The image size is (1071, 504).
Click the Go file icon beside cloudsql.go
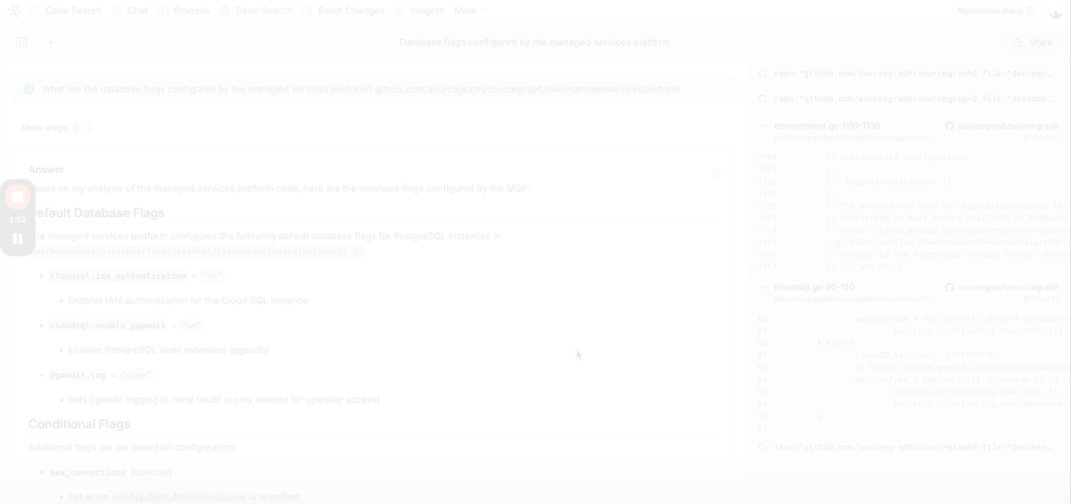coord(764,287)
